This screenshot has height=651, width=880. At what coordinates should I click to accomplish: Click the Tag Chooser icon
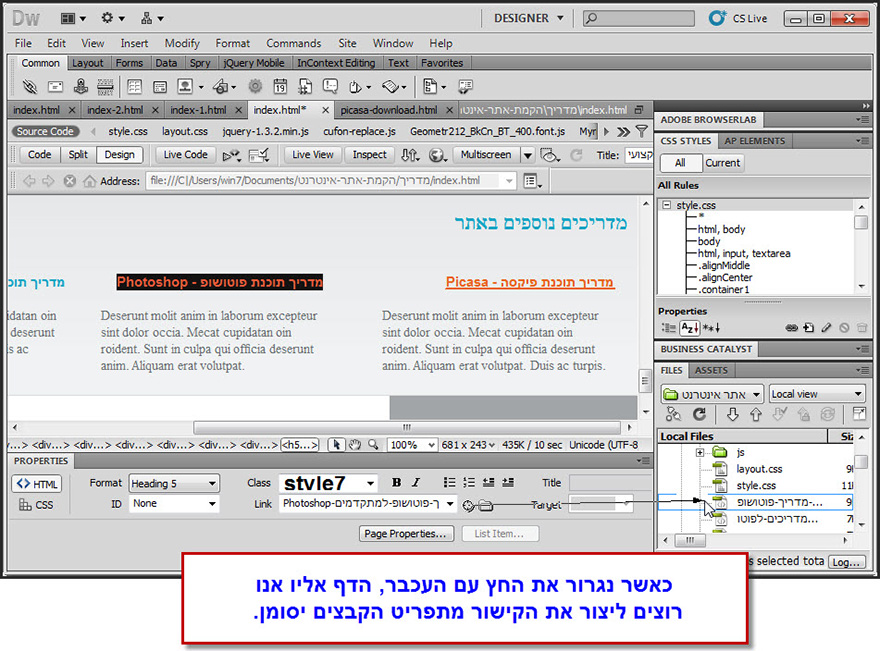point(465,86)
